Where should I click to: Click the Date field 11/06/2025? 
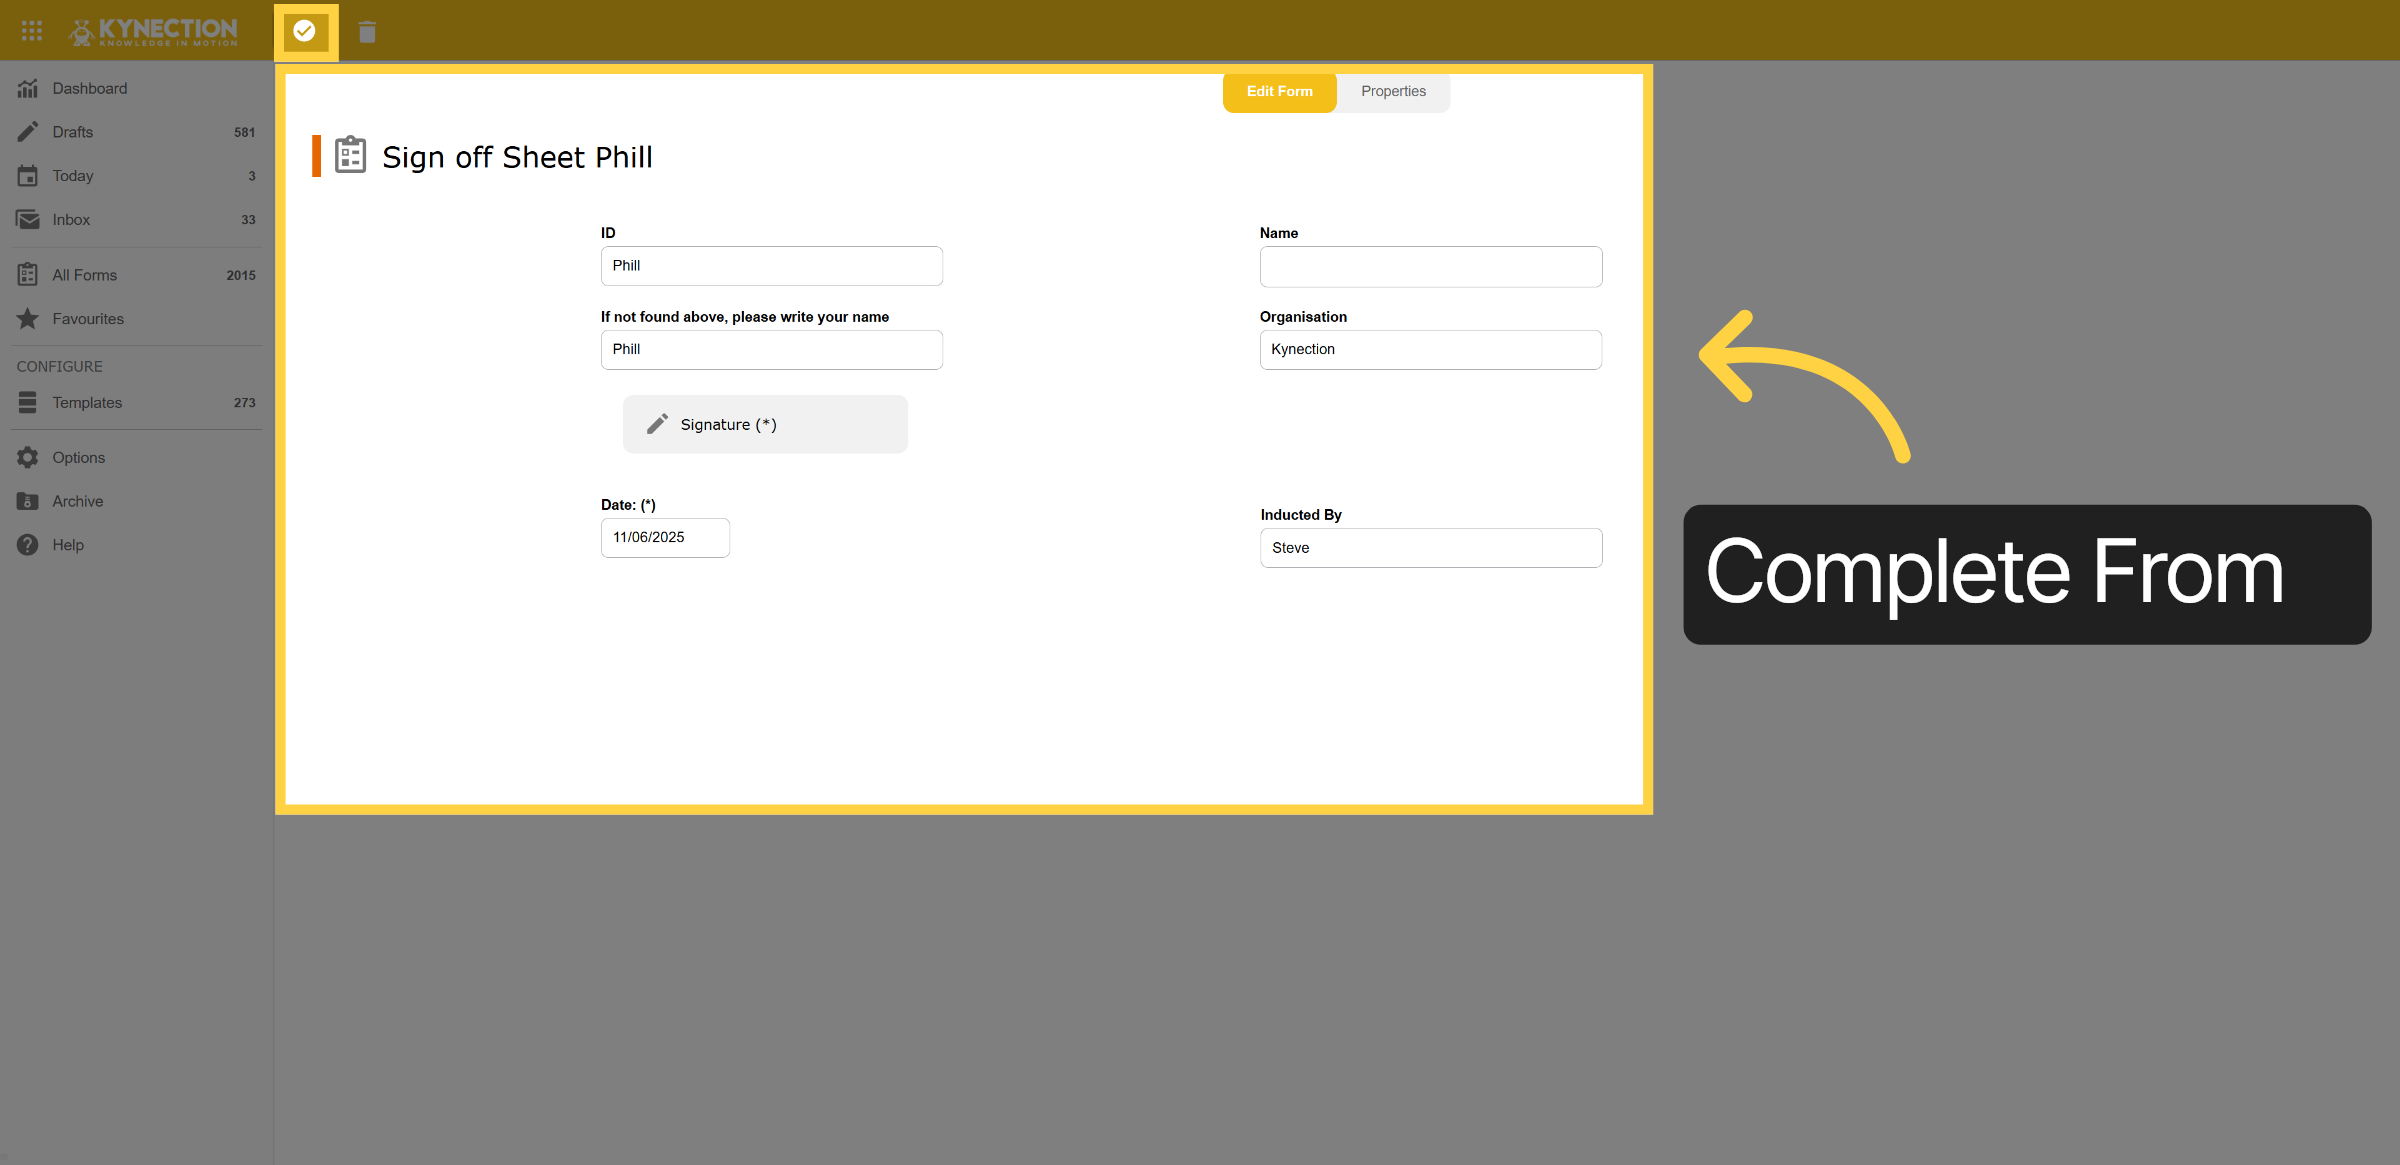tap(665, 538)
